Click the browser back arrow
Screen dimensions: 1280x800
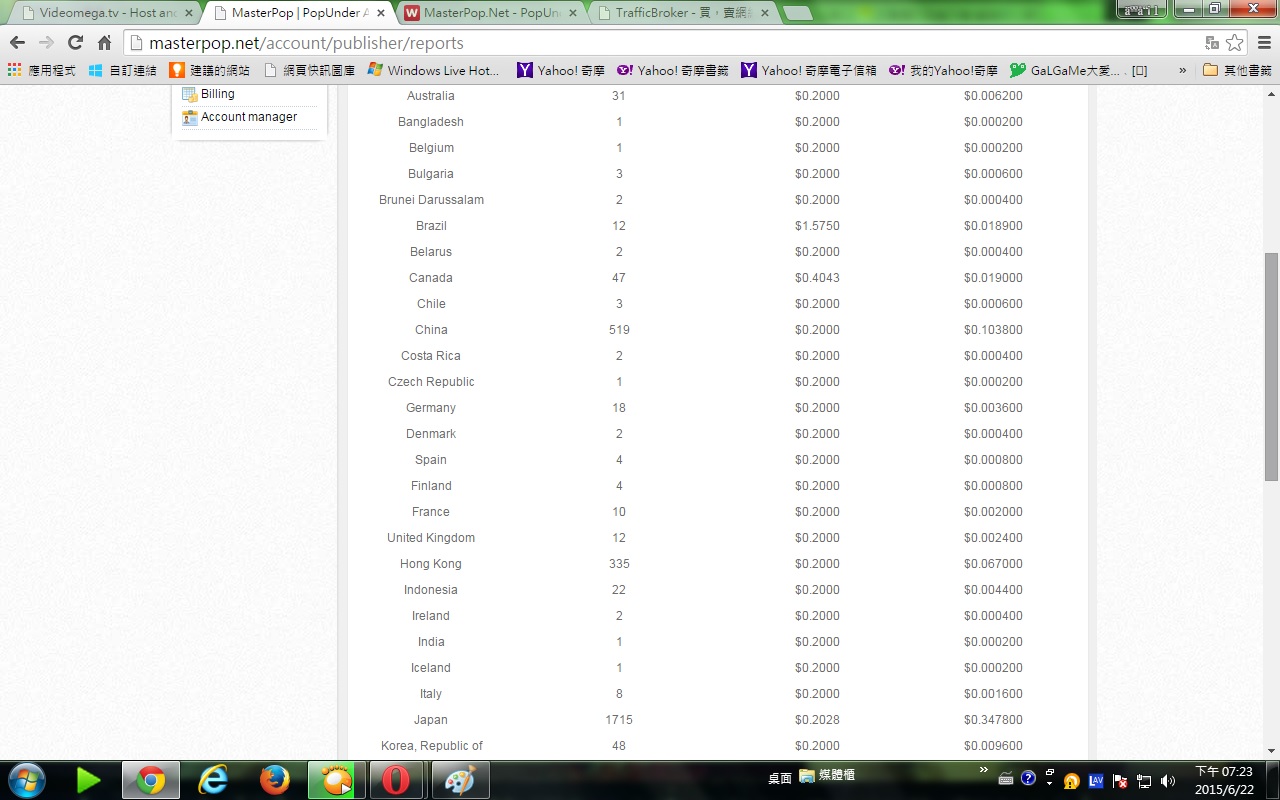tap(17, 43)
